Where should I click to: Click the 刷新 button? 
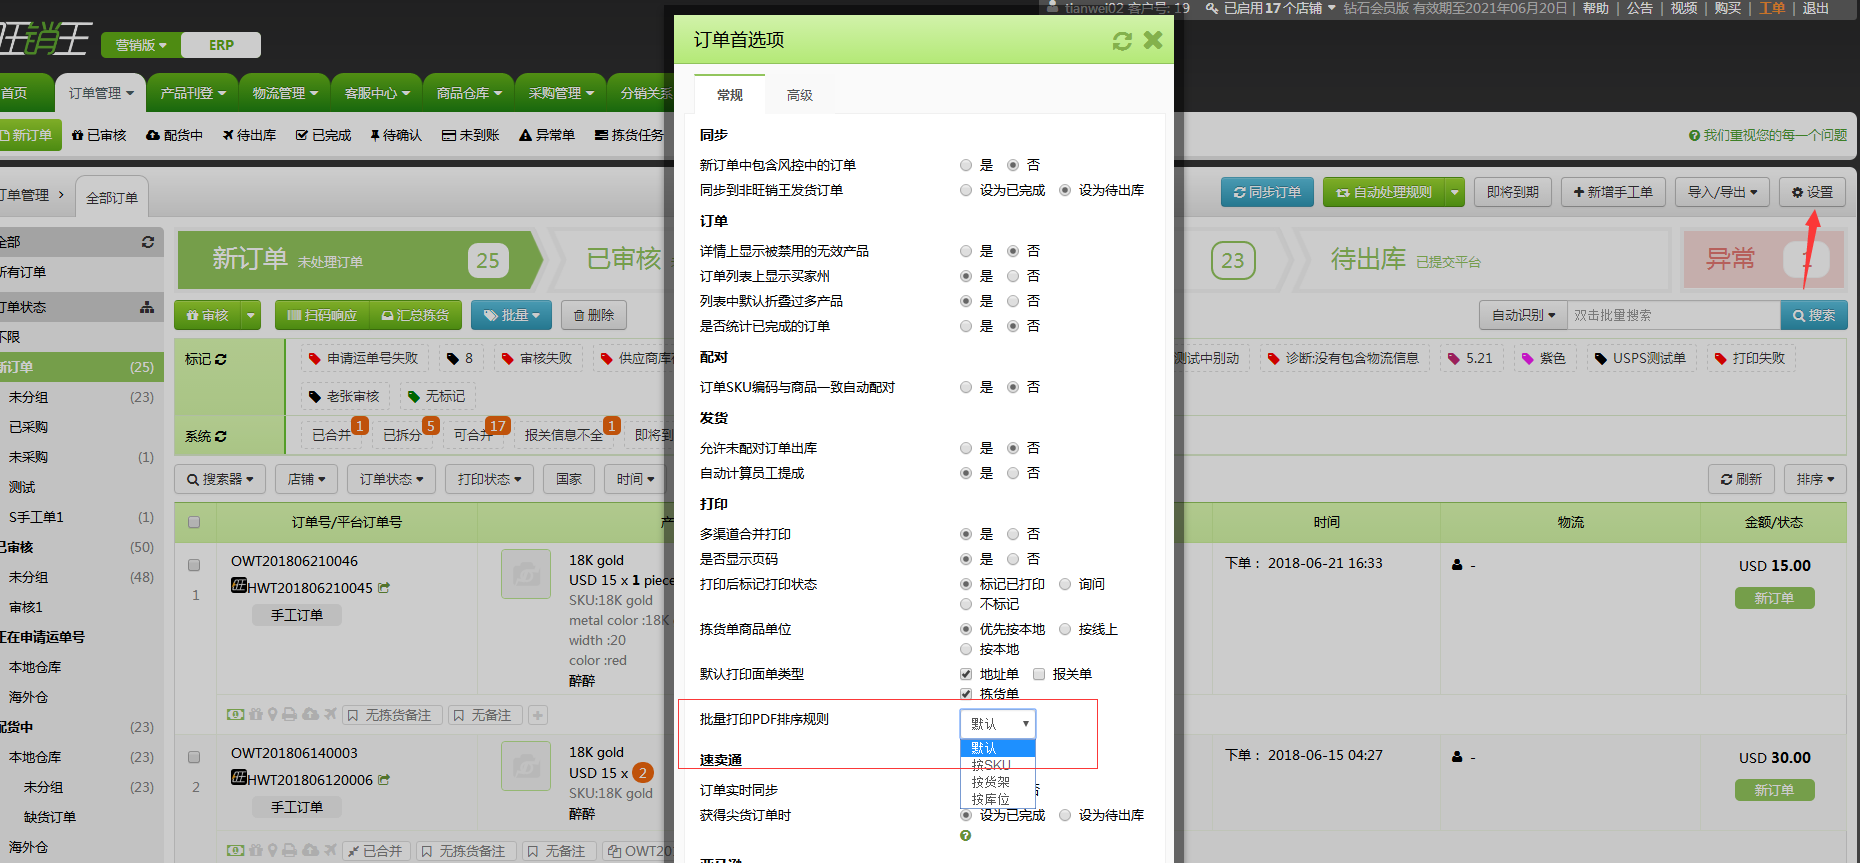[1741, 479]
